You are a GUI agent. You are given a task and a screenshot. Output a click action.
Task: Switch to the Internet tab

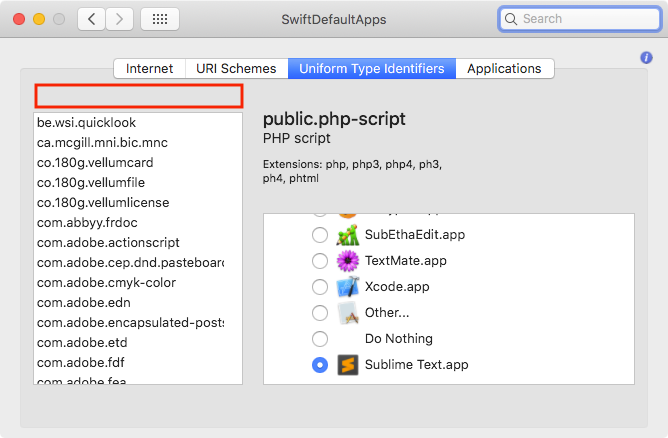tap(150, 69)
